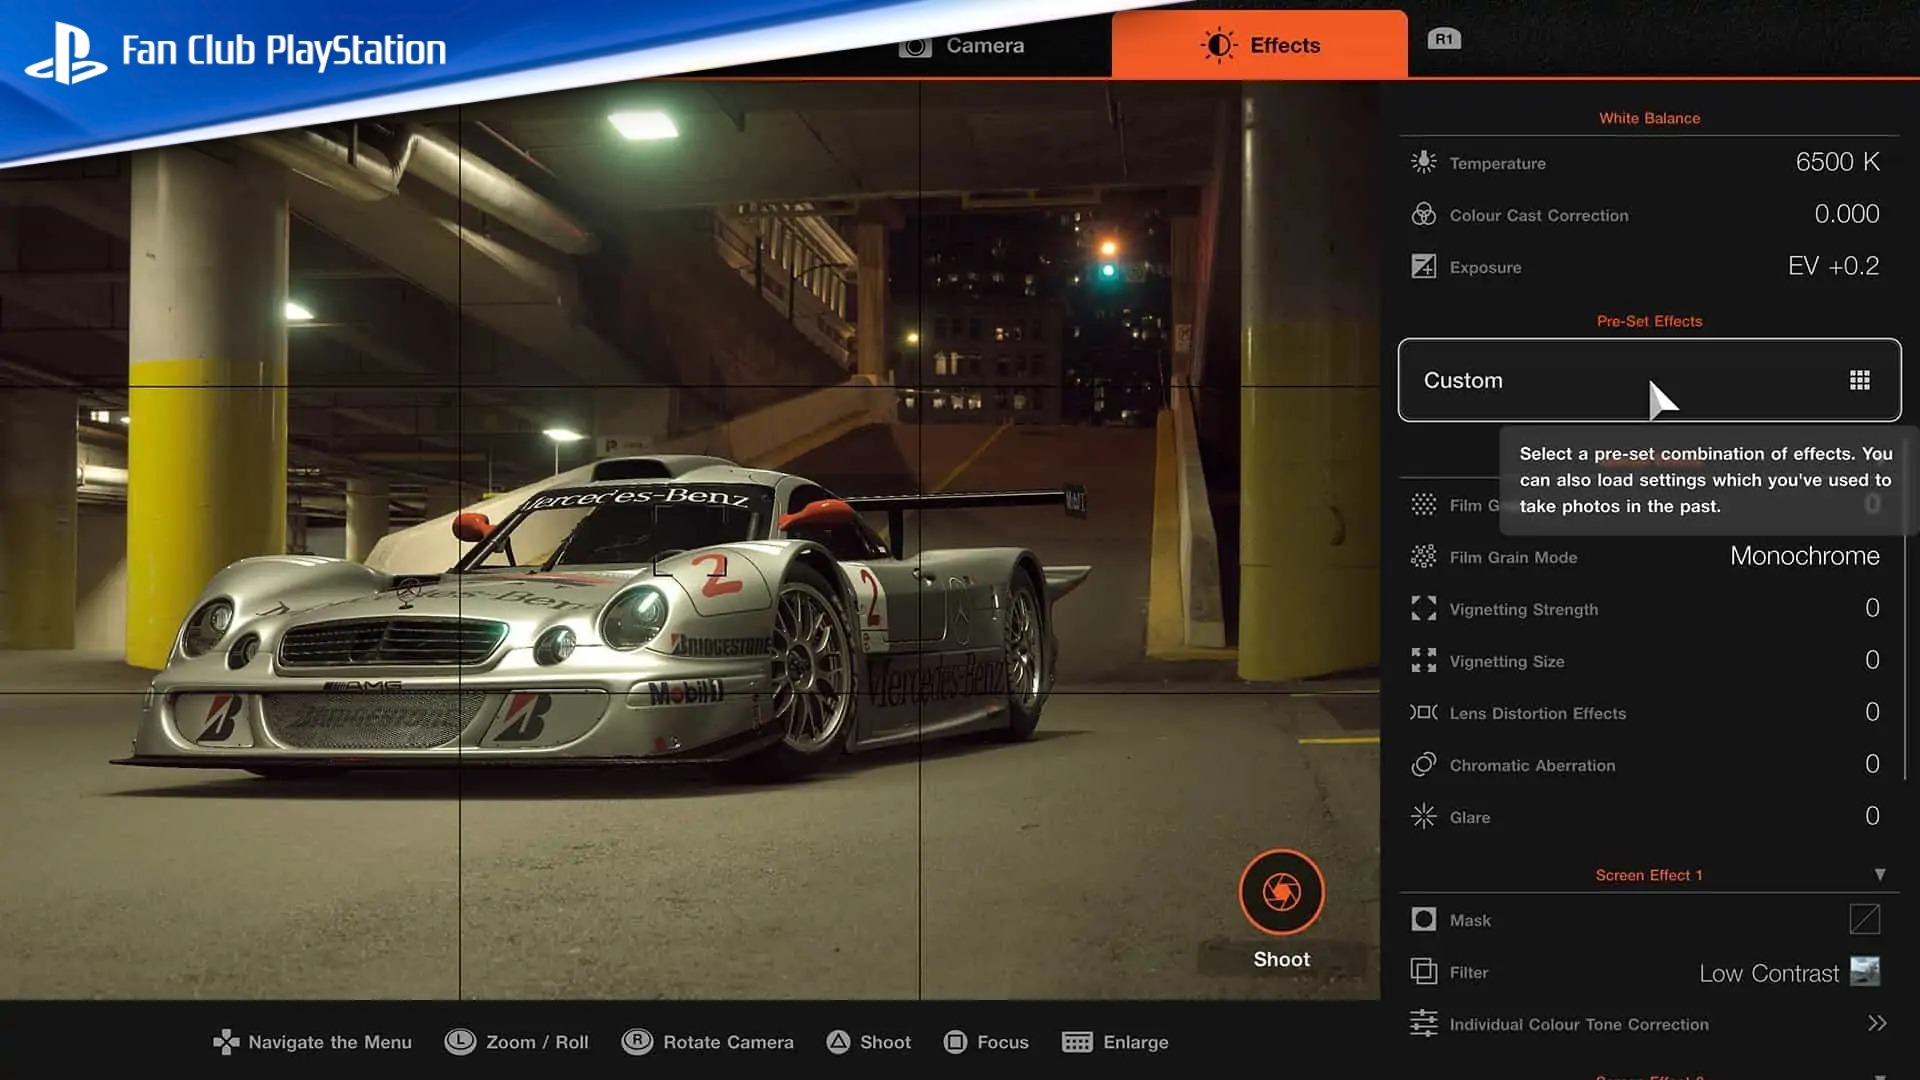
Task: Toggle the Mask empty selection box
Action: (x=1865, y=919)
